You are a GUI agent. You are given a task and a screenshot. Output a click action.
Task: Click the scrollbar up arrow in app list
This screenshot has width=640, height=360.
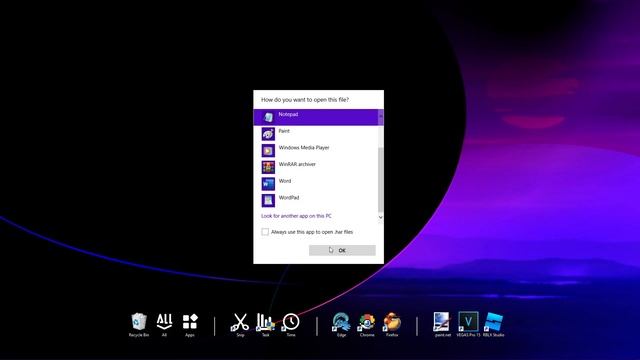tap(381, 116)
